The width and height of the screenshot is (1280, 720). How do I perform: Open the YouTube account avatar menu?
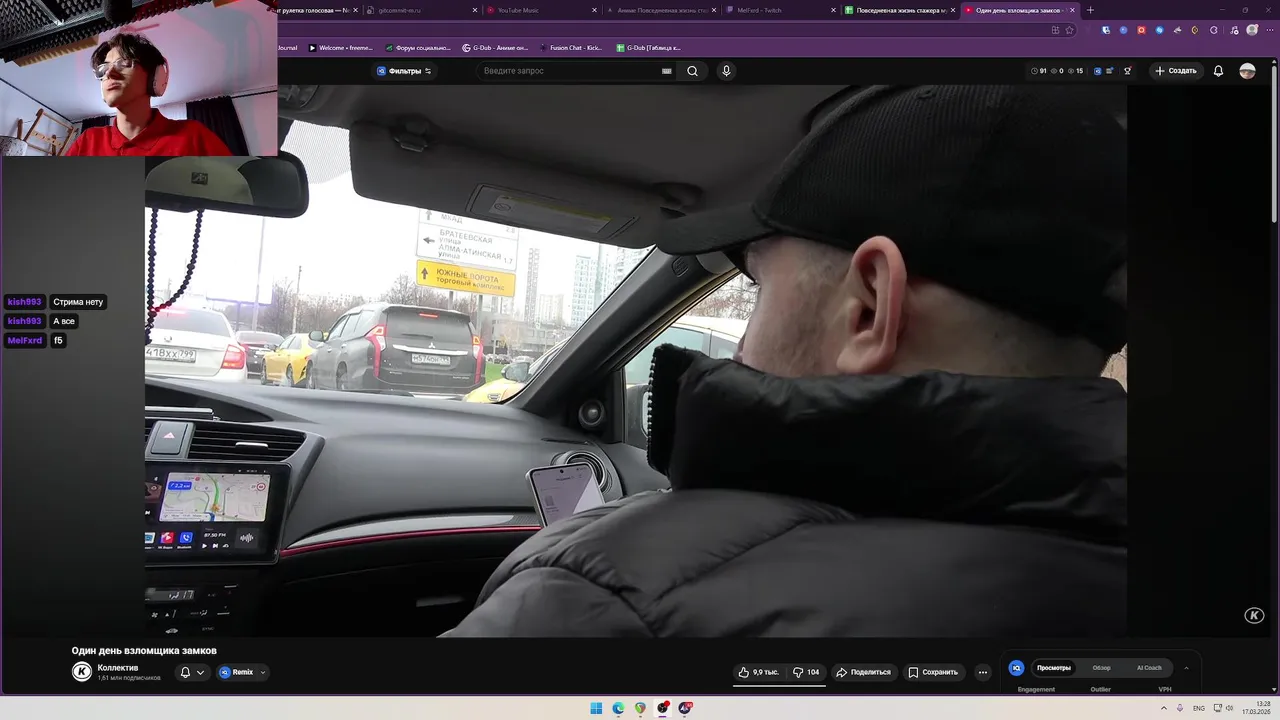point(1247,71)
